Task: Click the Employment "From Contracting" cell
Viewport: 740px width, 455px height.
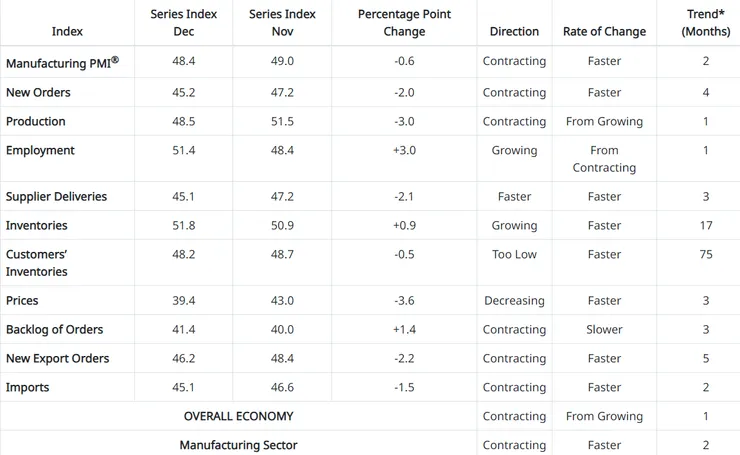Action: click(604, 159)
